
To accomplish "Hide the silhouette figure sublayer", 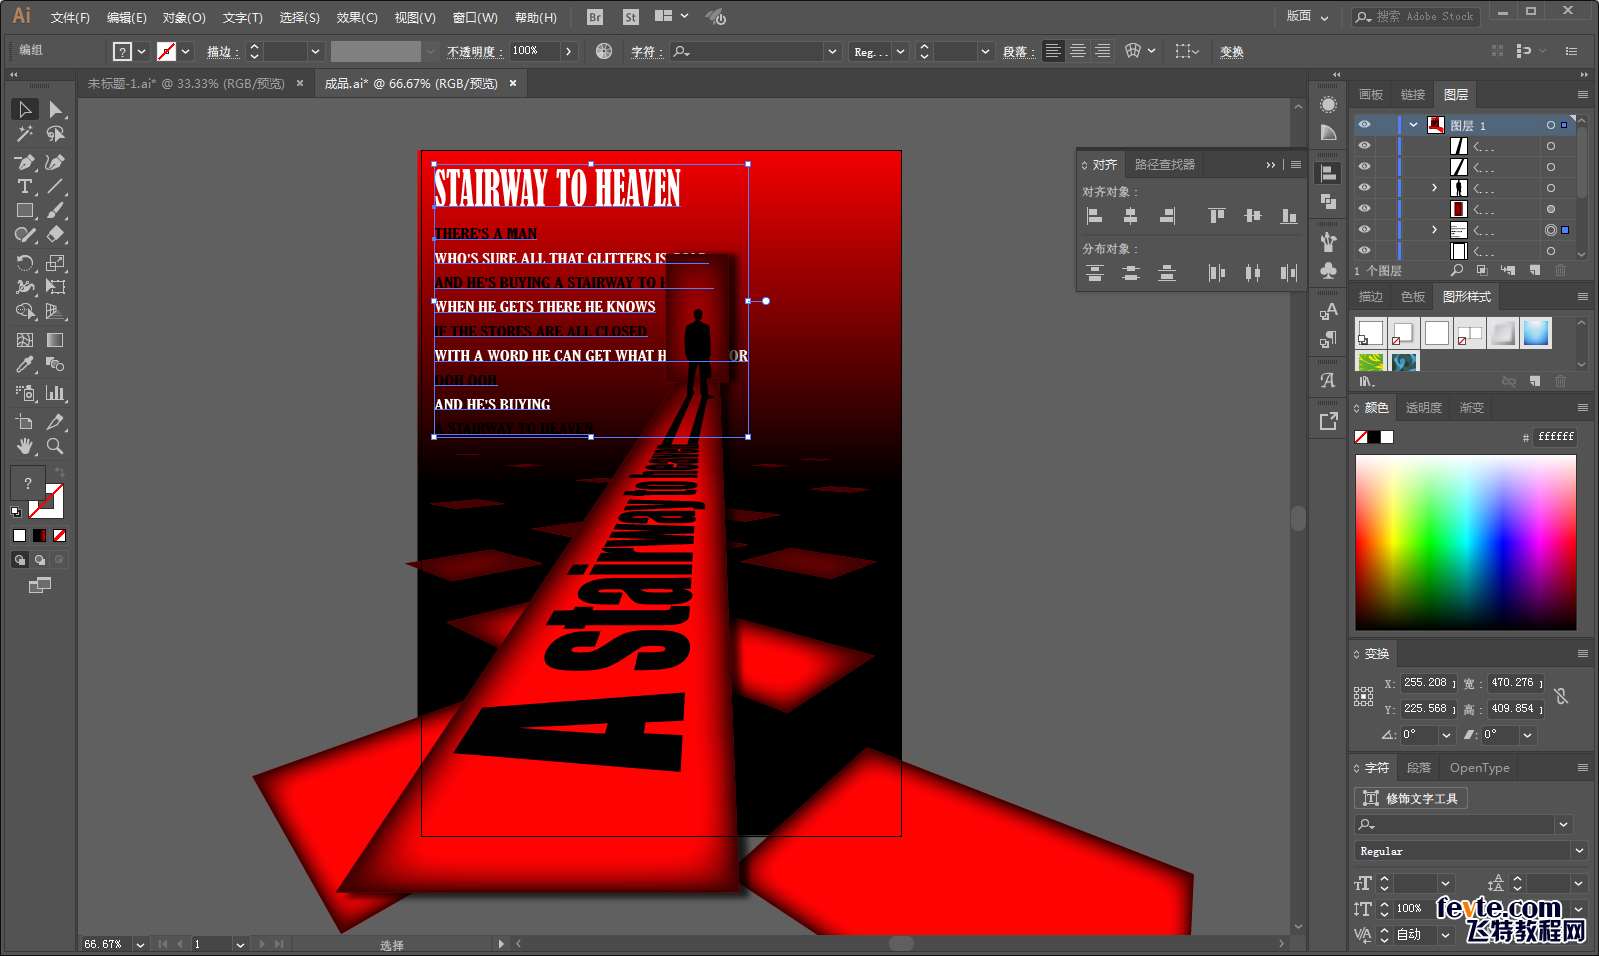I will click(x=1364, y=188).
